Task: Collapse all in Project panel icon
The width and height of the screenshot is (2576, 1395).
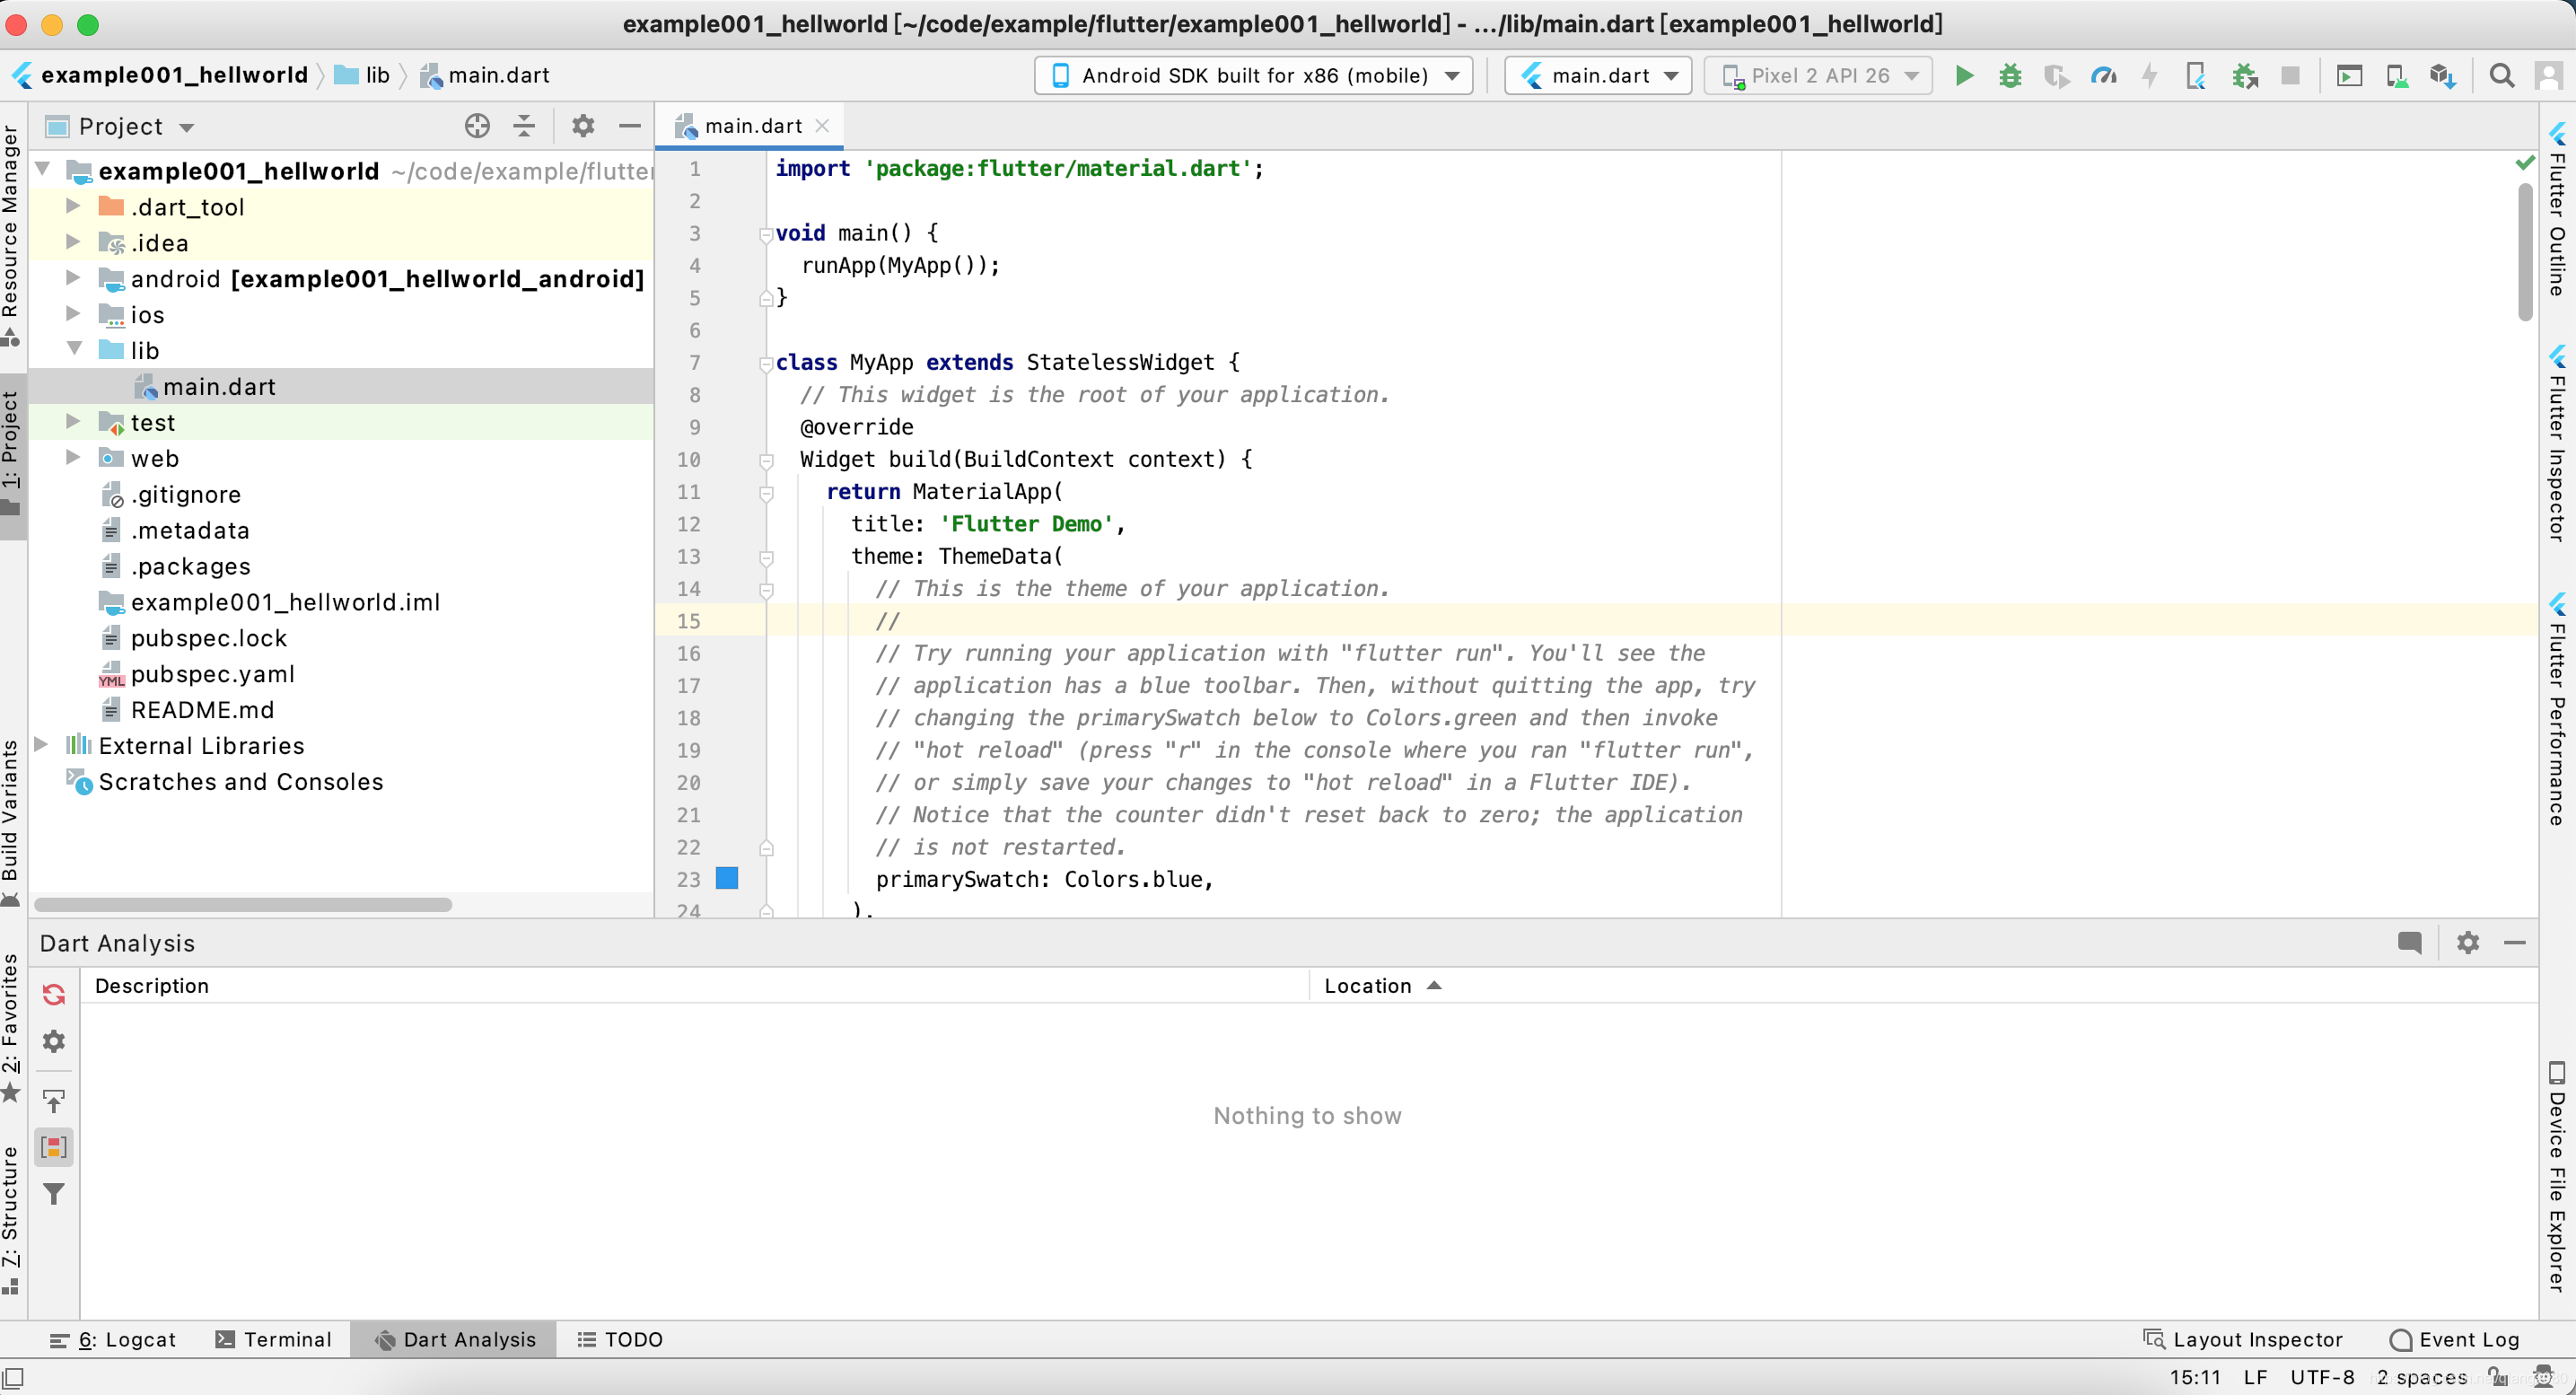Action: [x=524, y=126]
